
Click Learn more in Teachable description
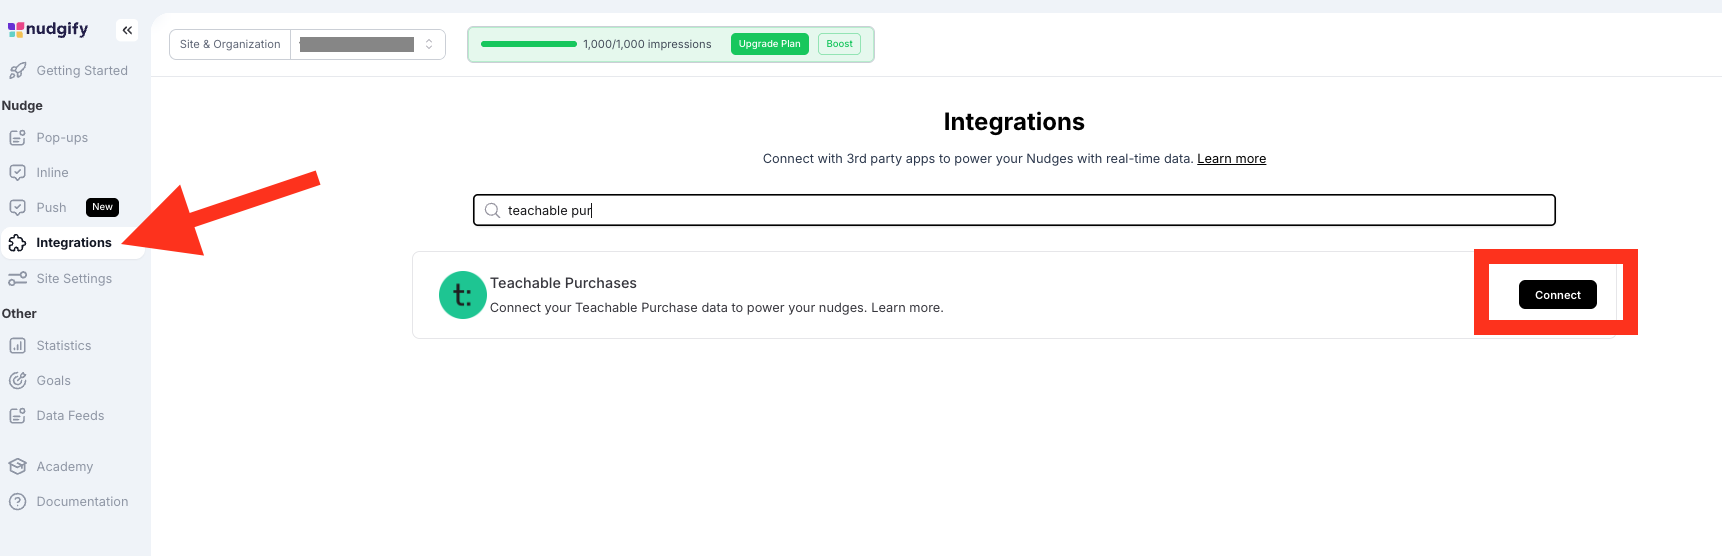905,308
